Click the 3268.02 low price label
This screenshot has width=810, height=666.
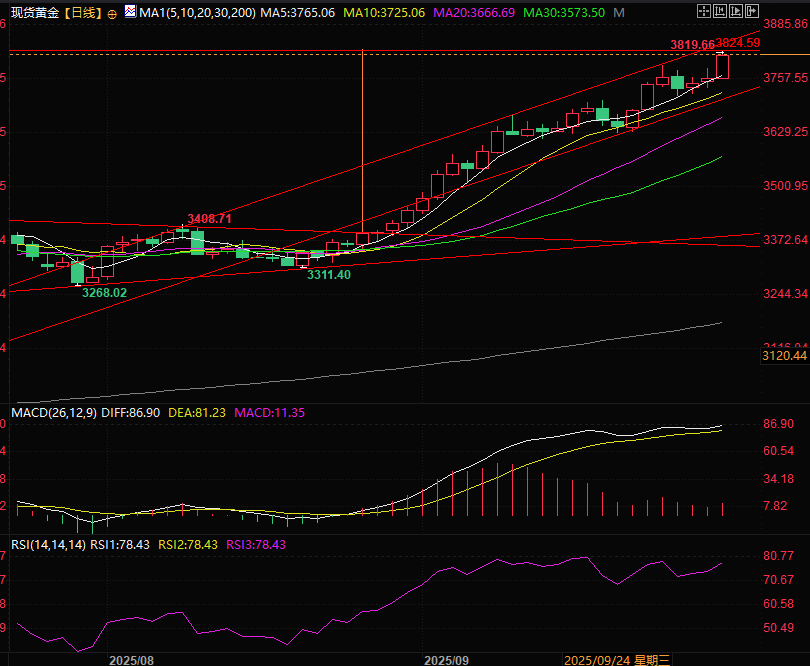[x=104, y=293]
